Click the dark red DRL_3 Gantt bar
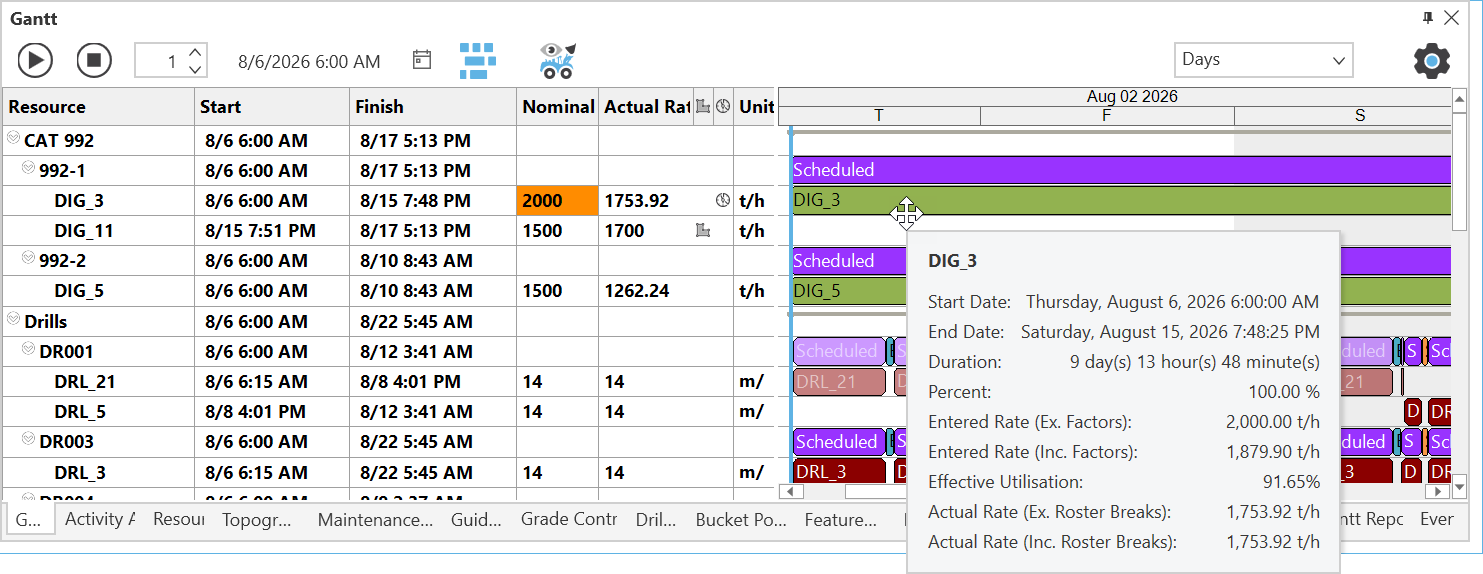1483x574 pixels. point(840,472)
